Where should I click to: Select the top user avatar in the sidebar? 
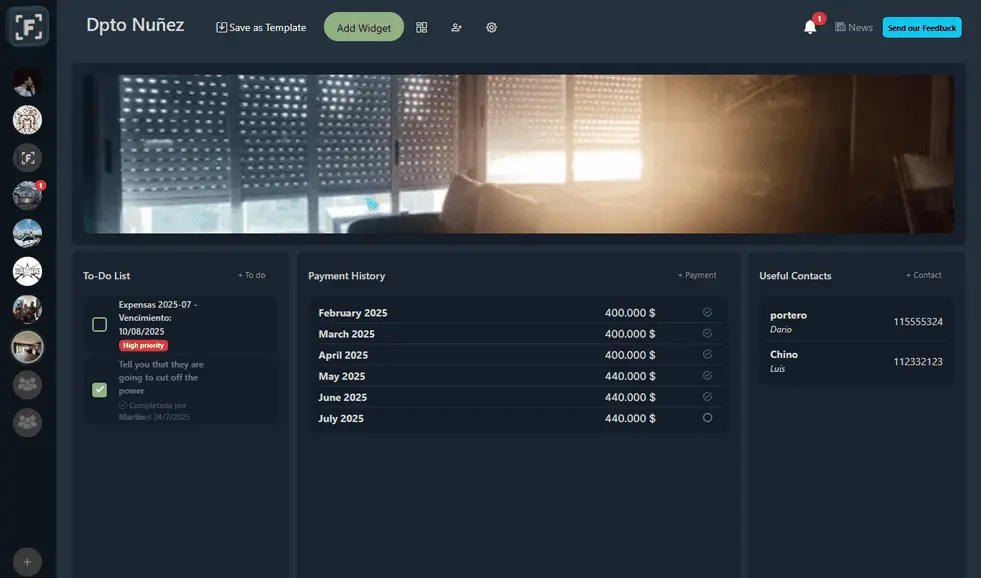(x=28, y=82)
